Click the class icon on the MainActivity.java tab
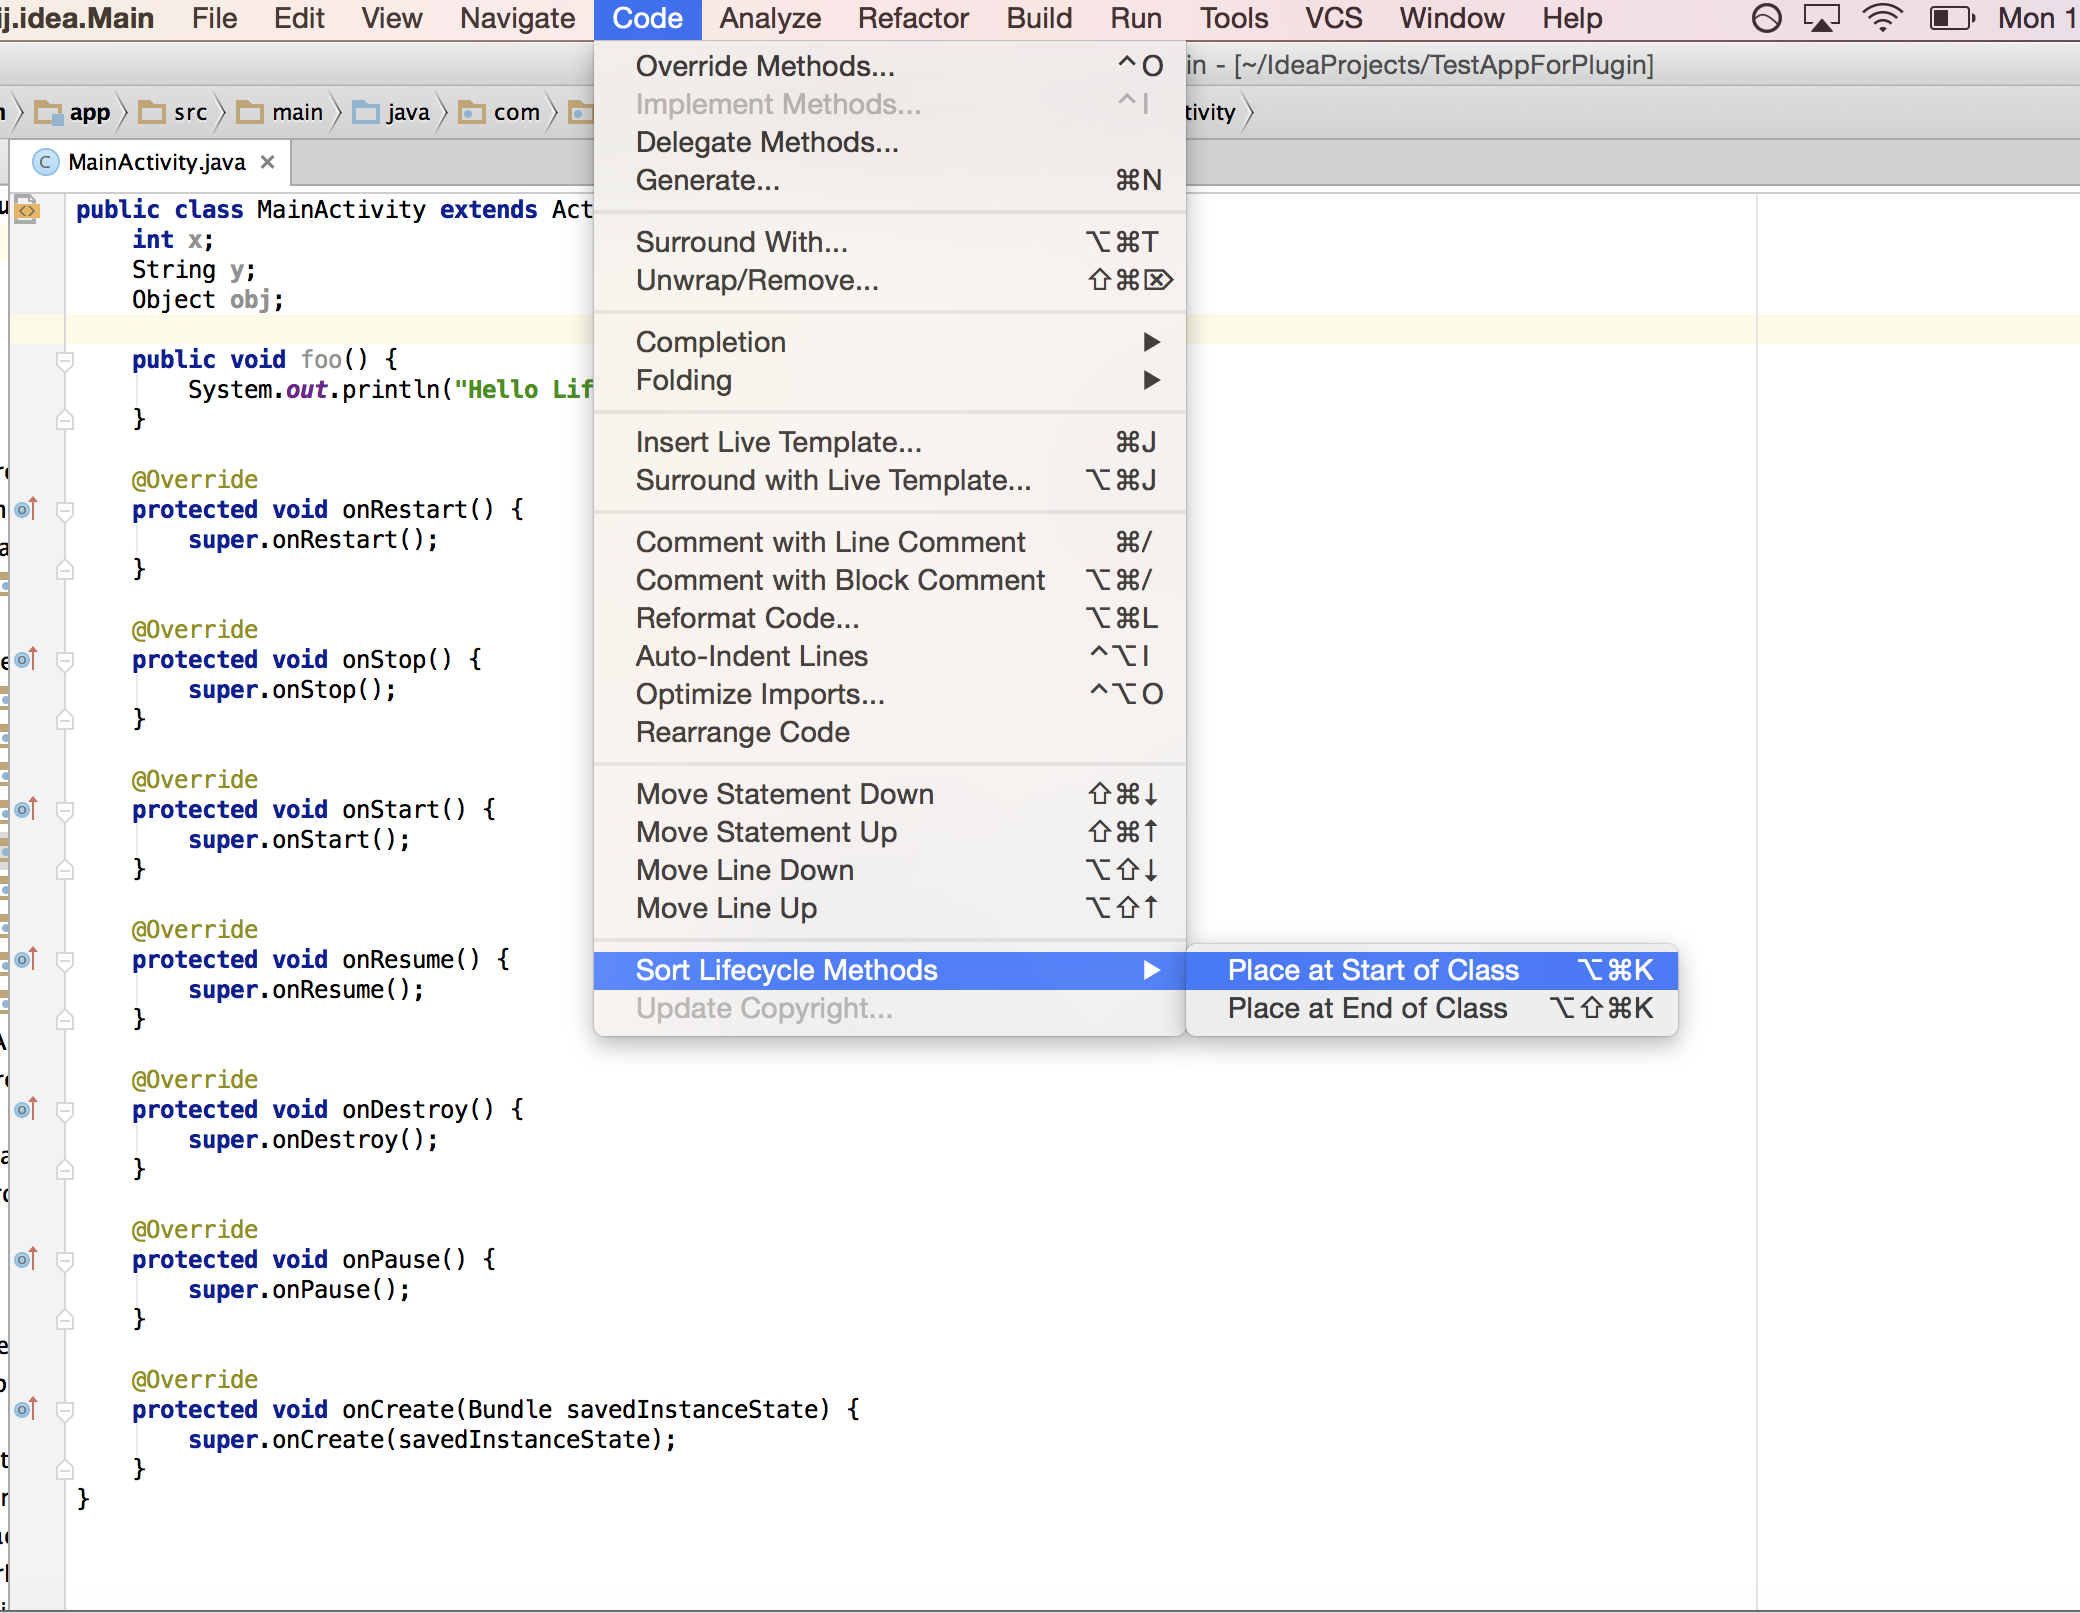Viewport: 2080px width, 1613px height. (x=44, y=162)
